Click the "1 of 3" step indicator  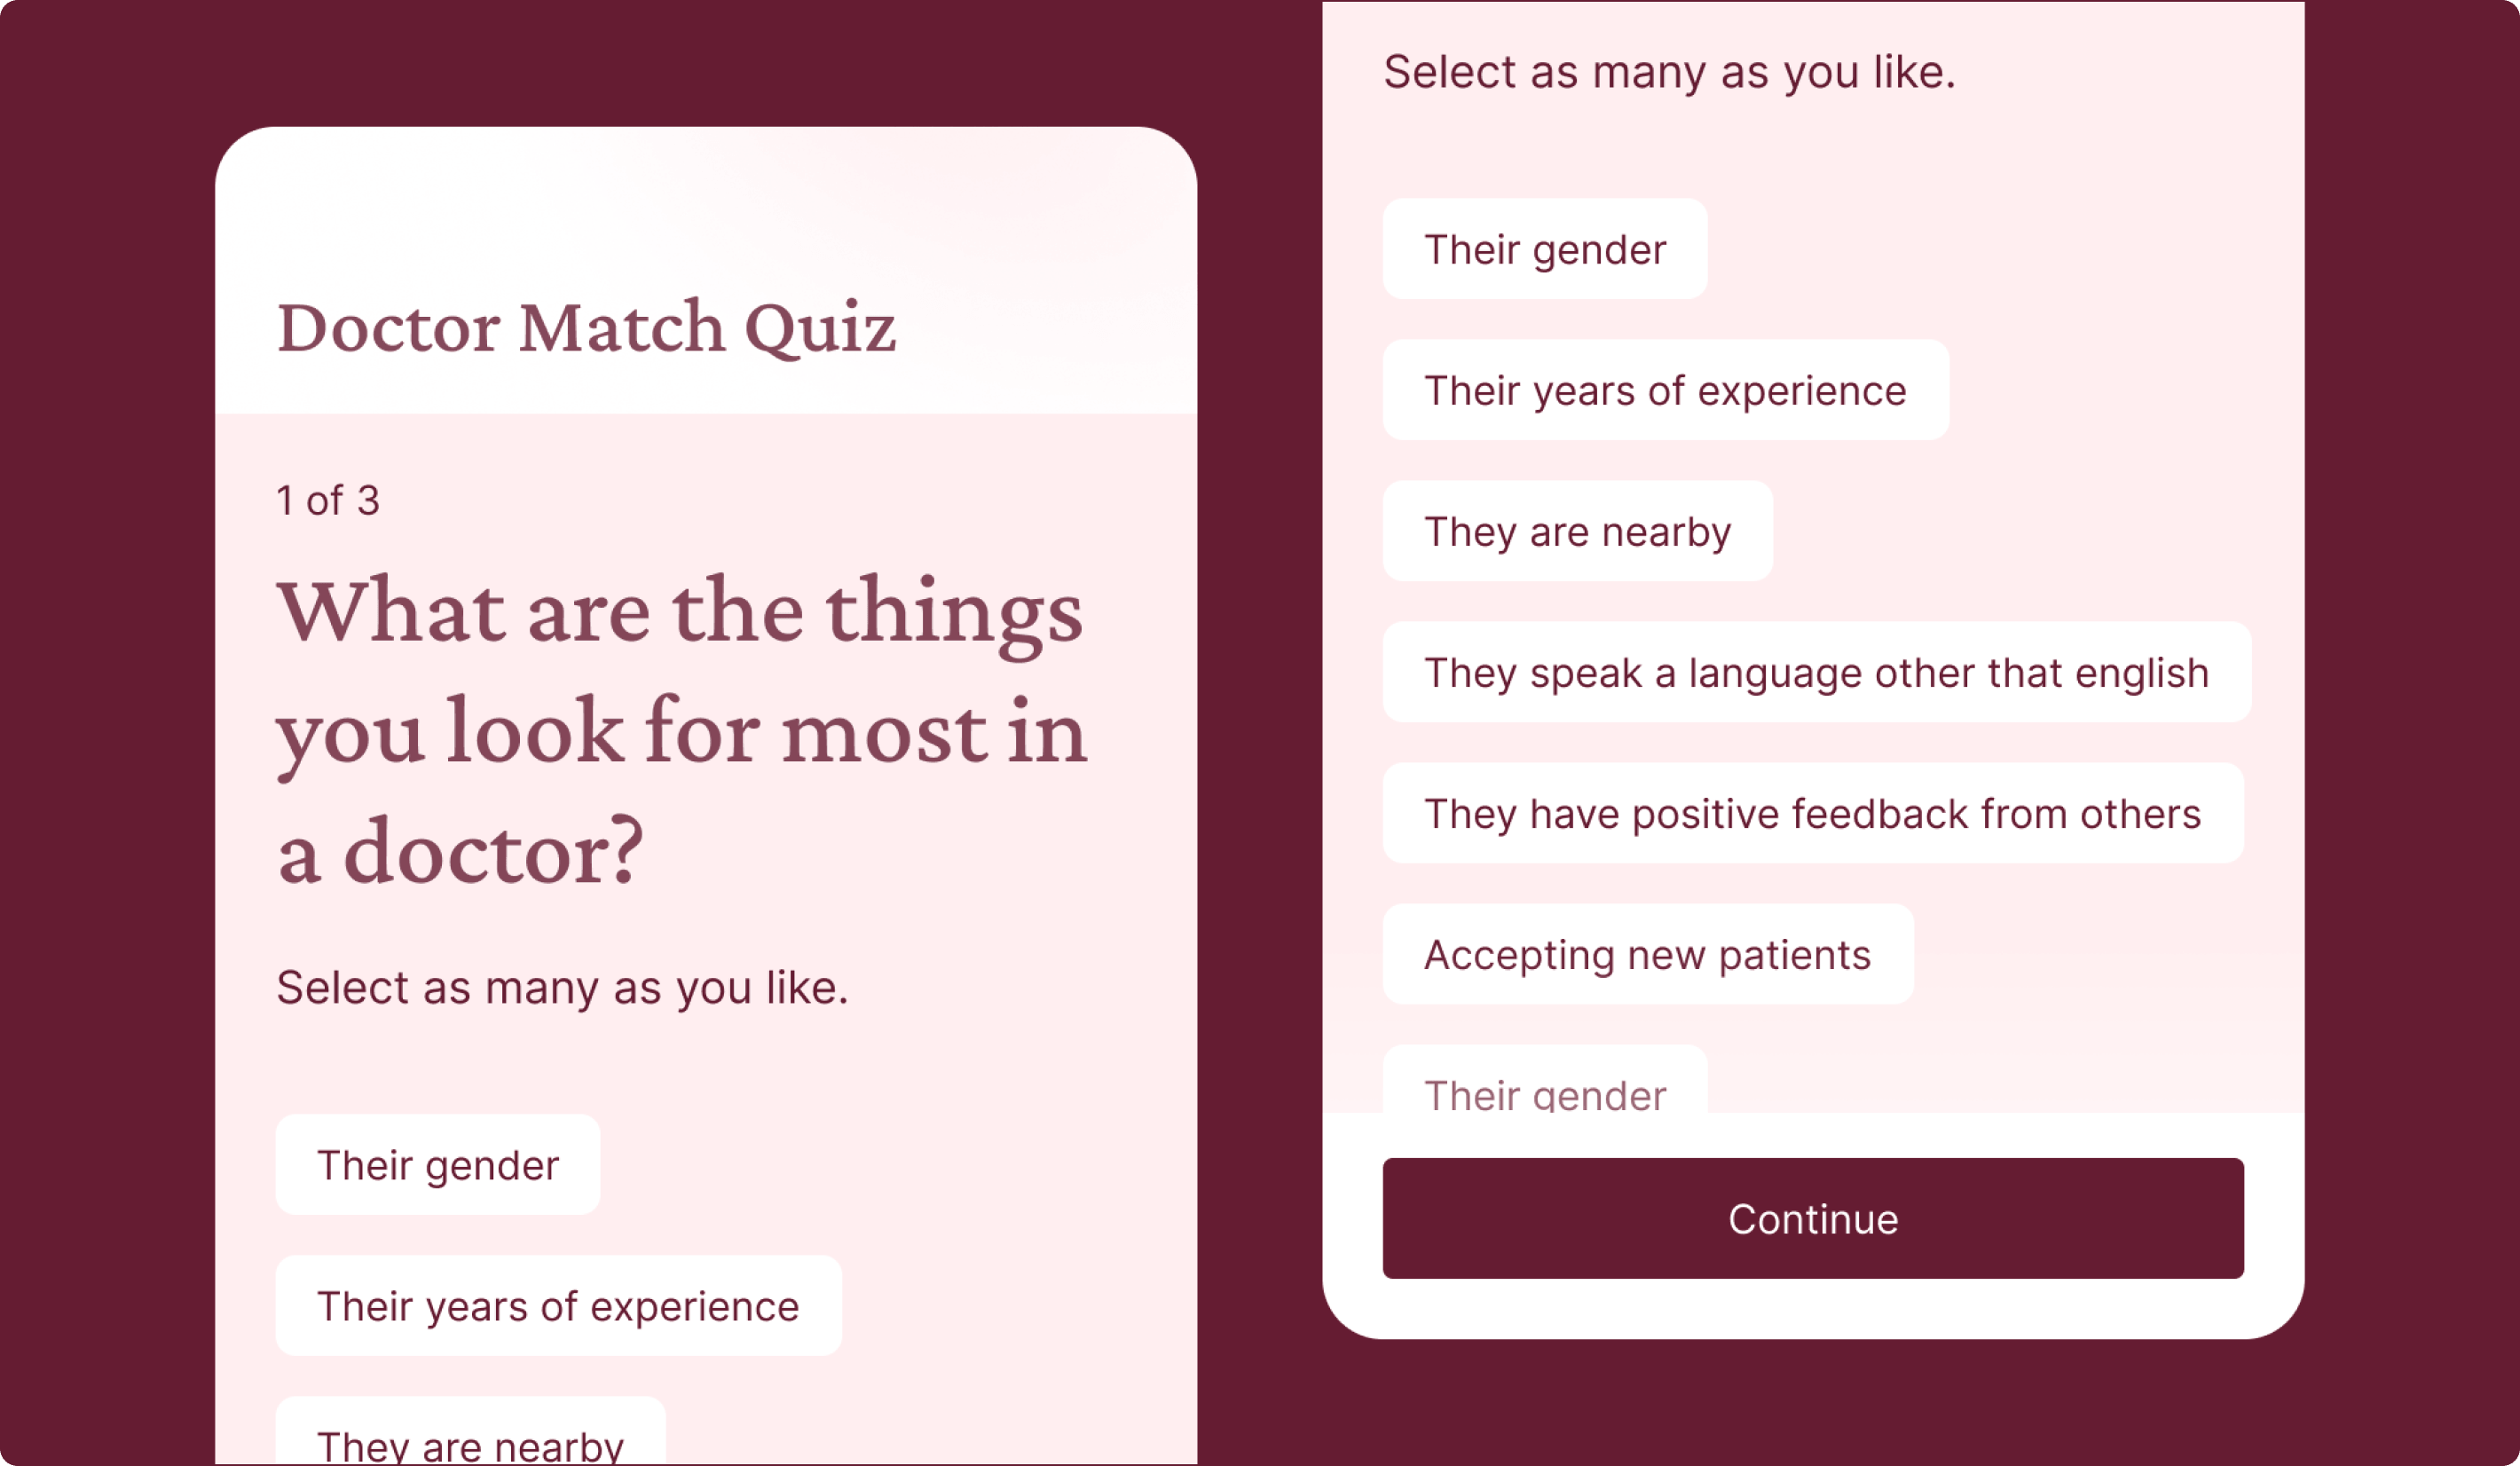click(x=328, y=500)
